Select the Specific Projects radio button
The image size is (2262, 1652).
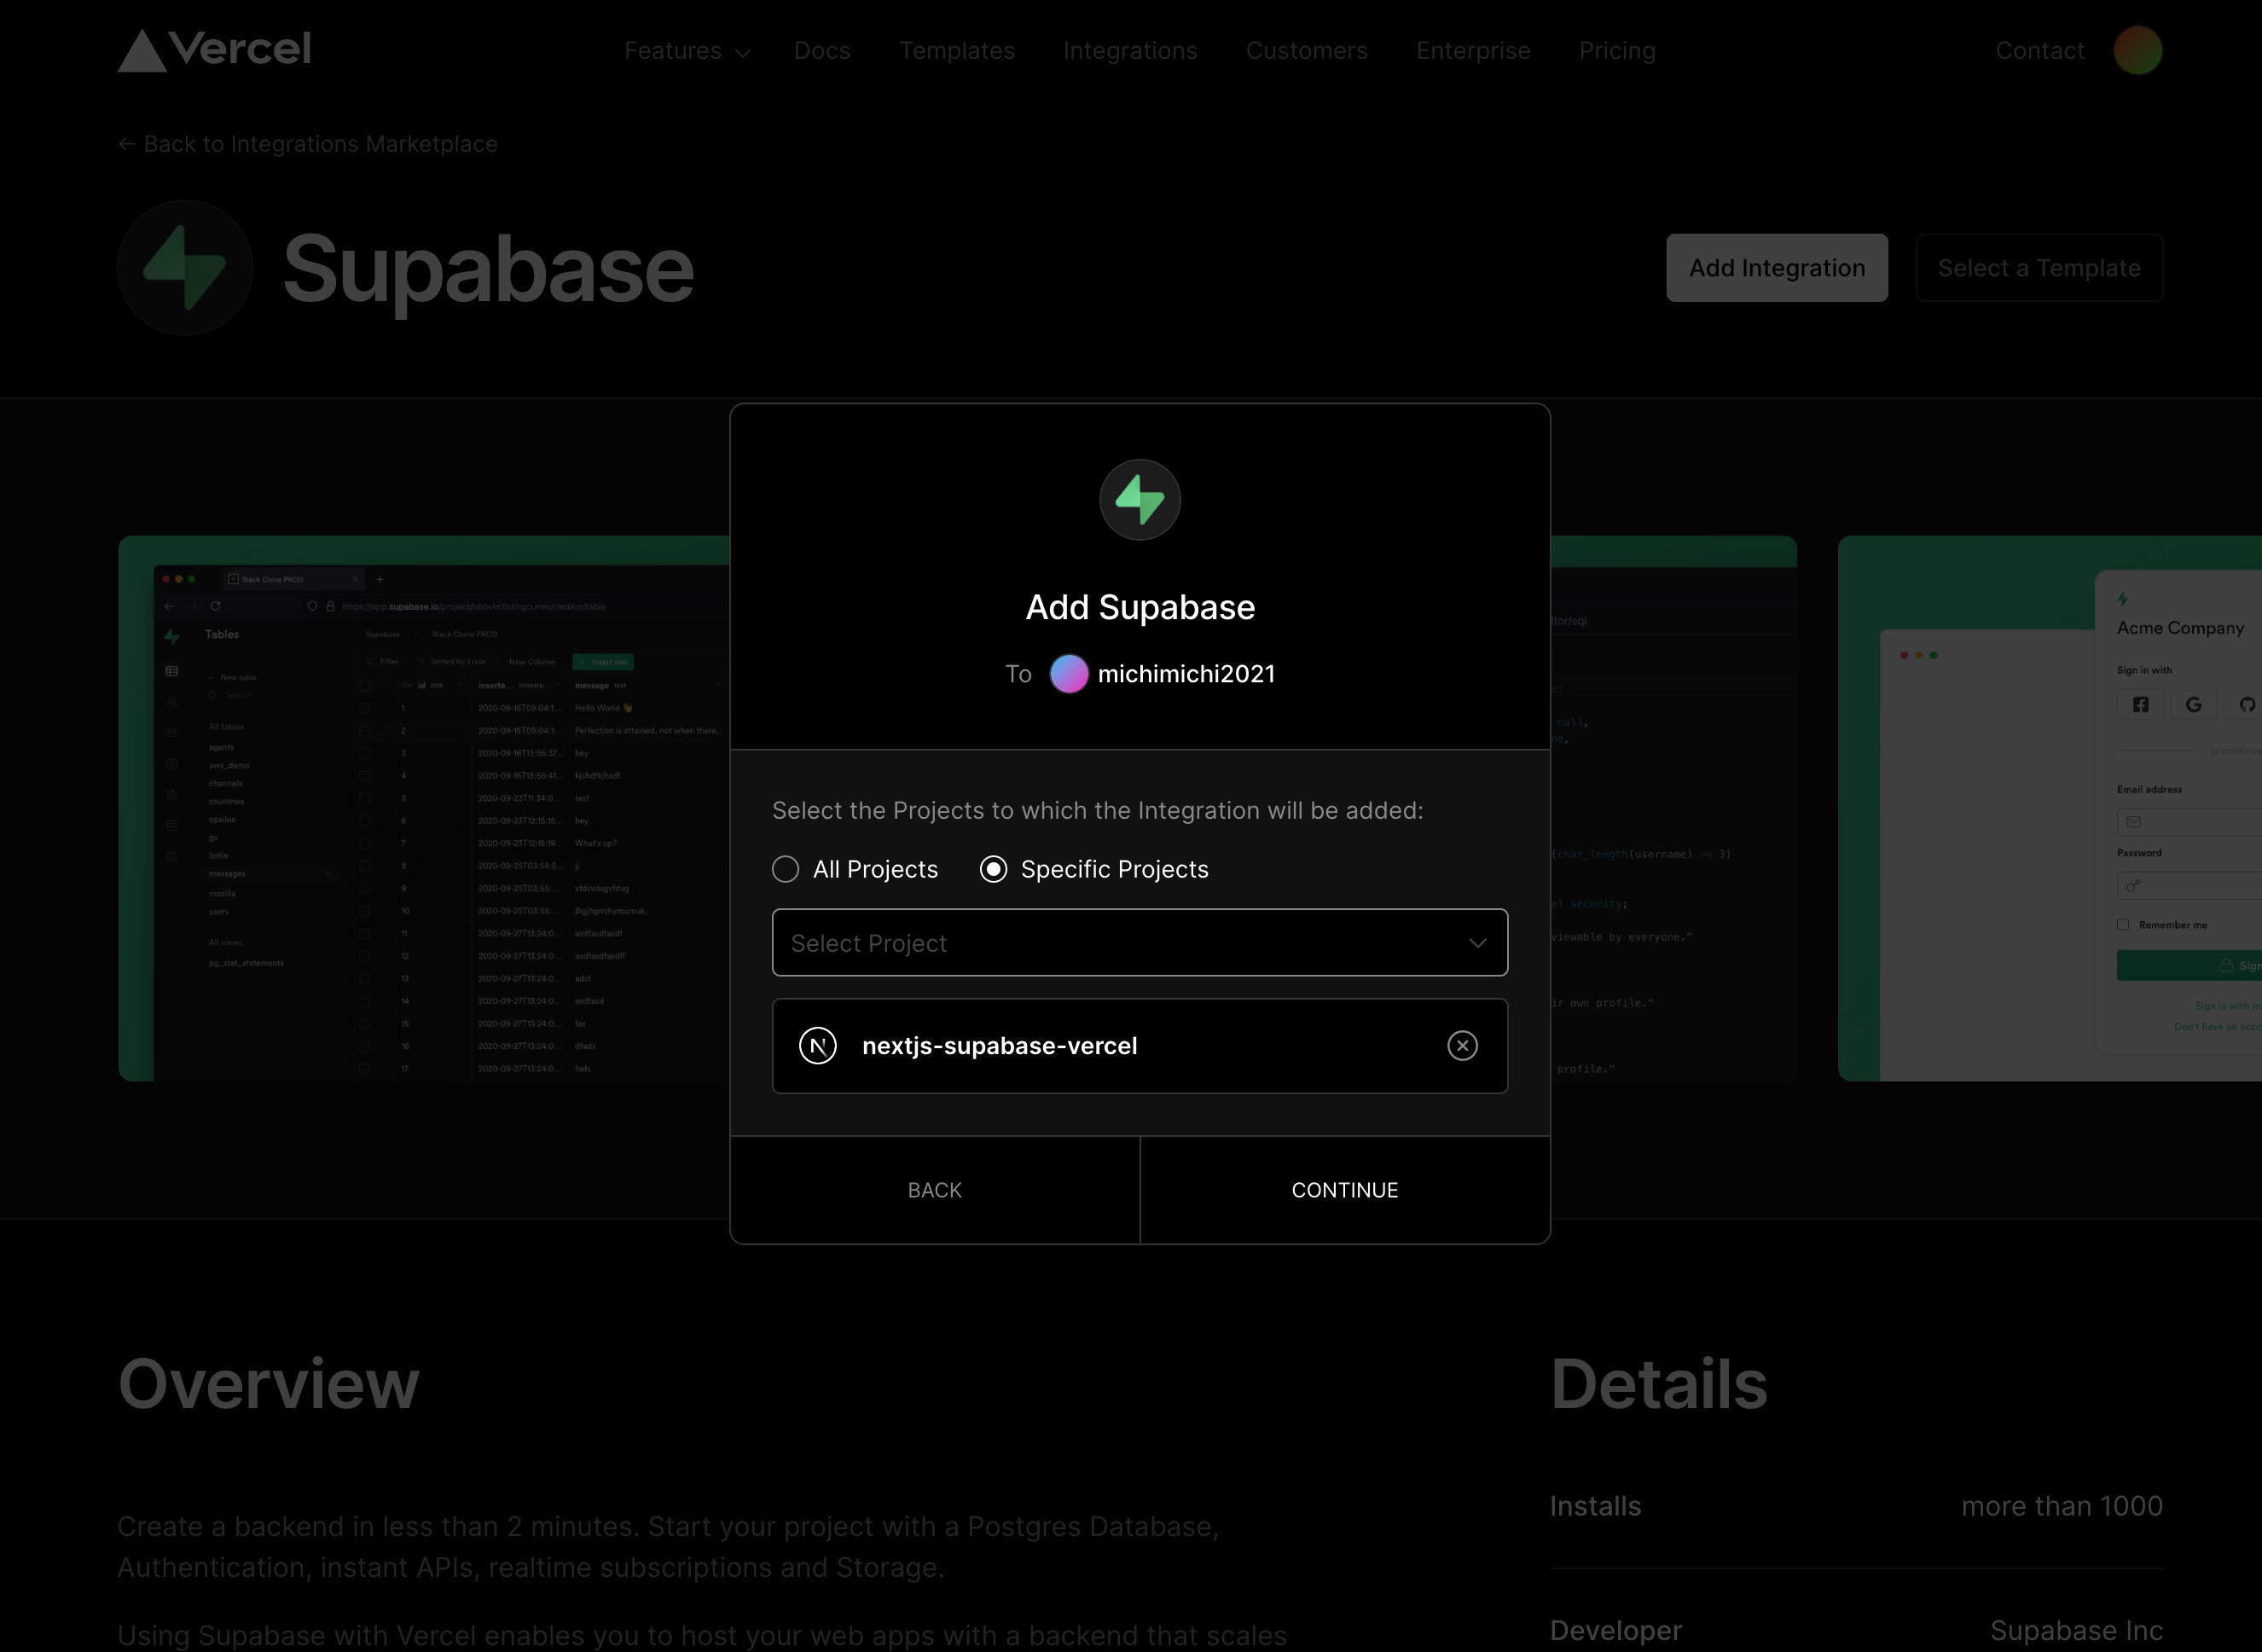[992, 869]
